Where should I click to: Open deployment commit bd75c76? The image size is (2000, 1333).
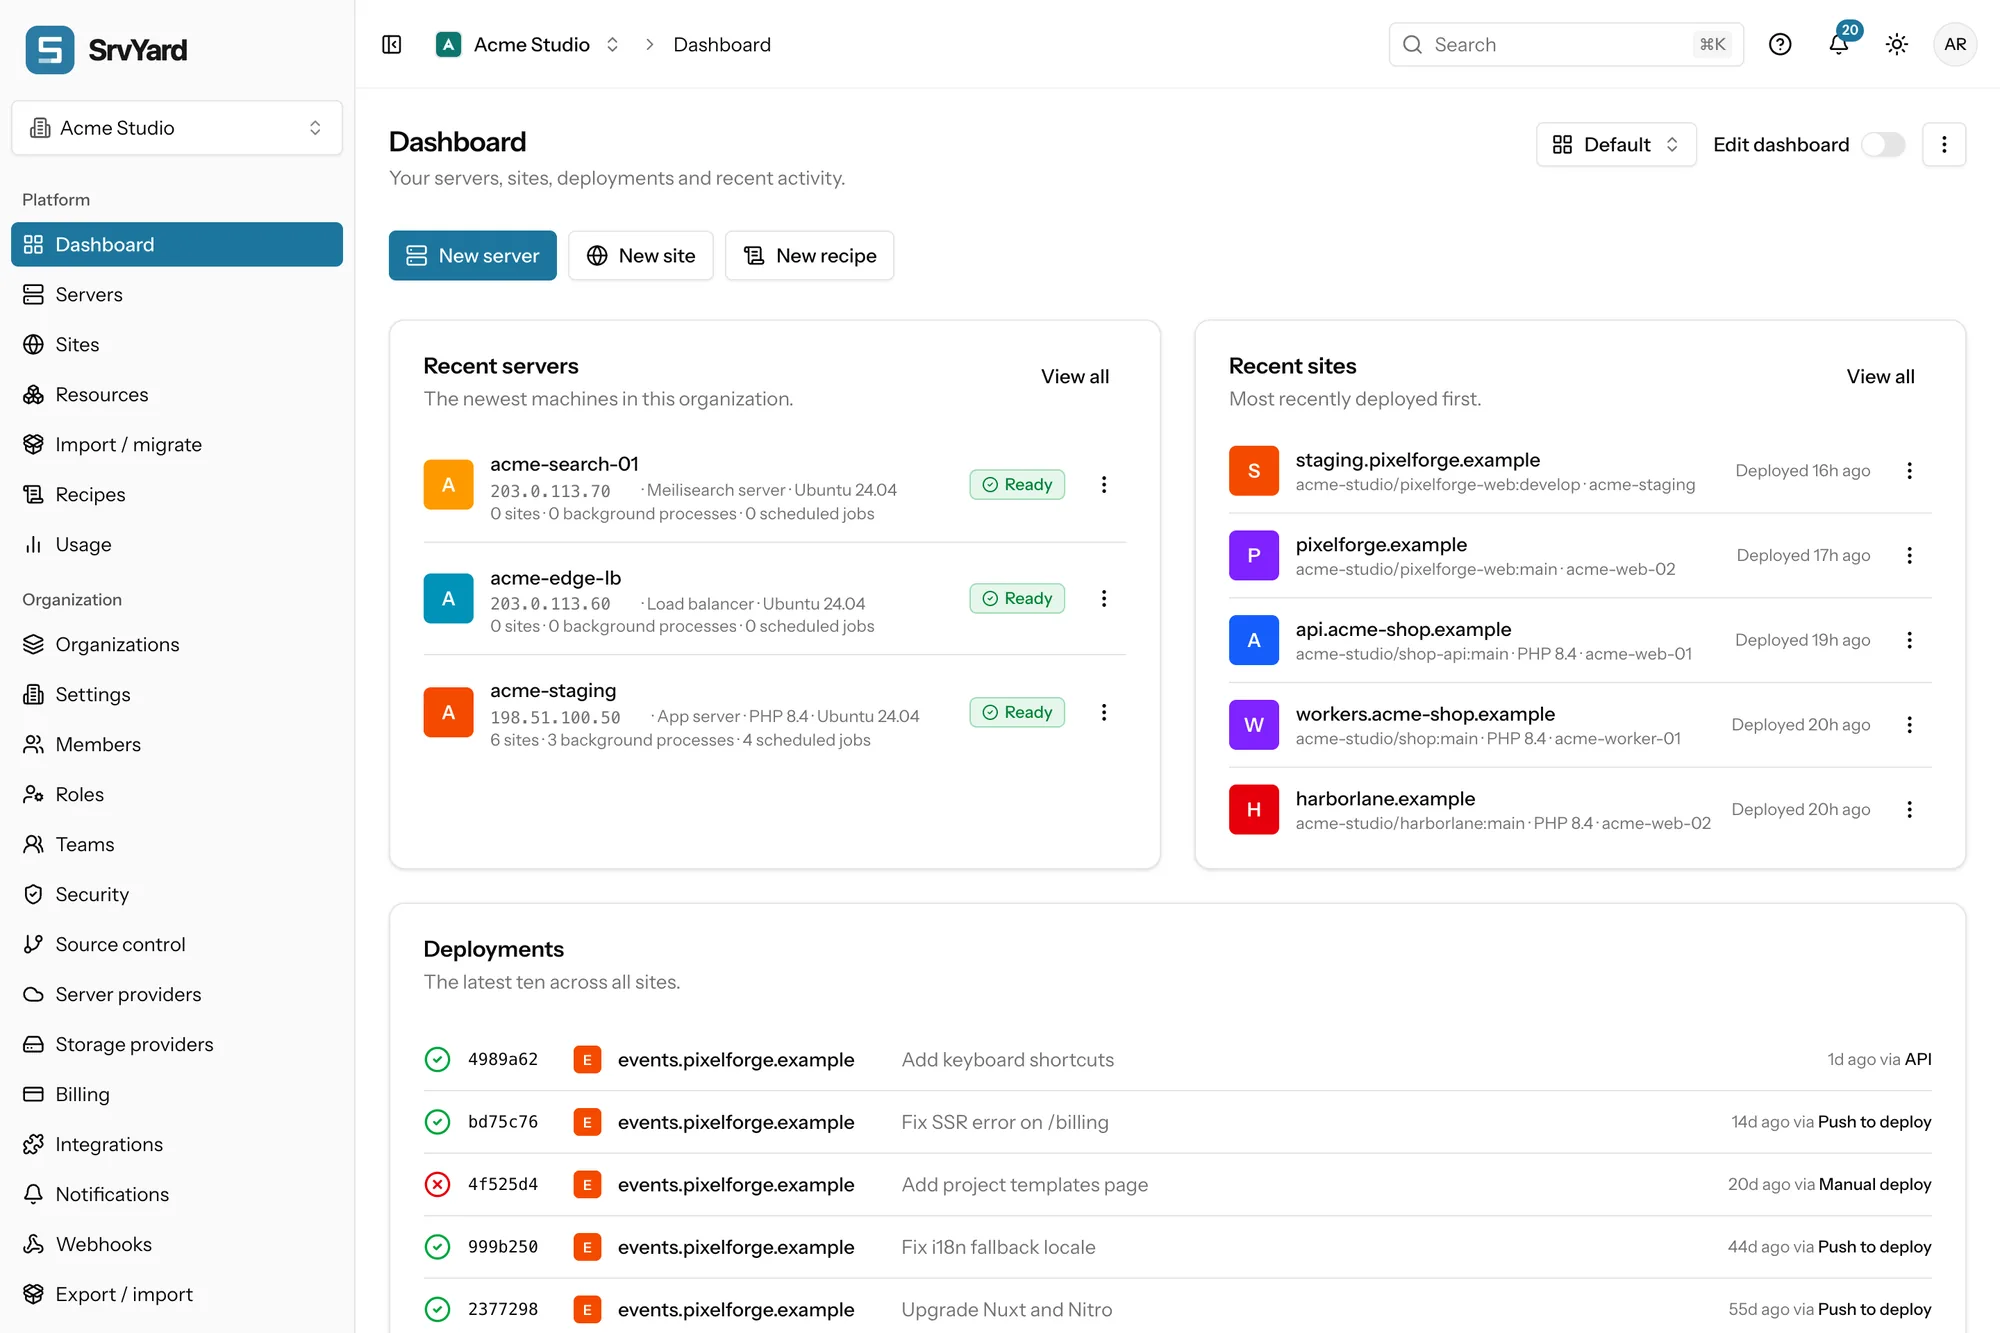coord(503,1122)
